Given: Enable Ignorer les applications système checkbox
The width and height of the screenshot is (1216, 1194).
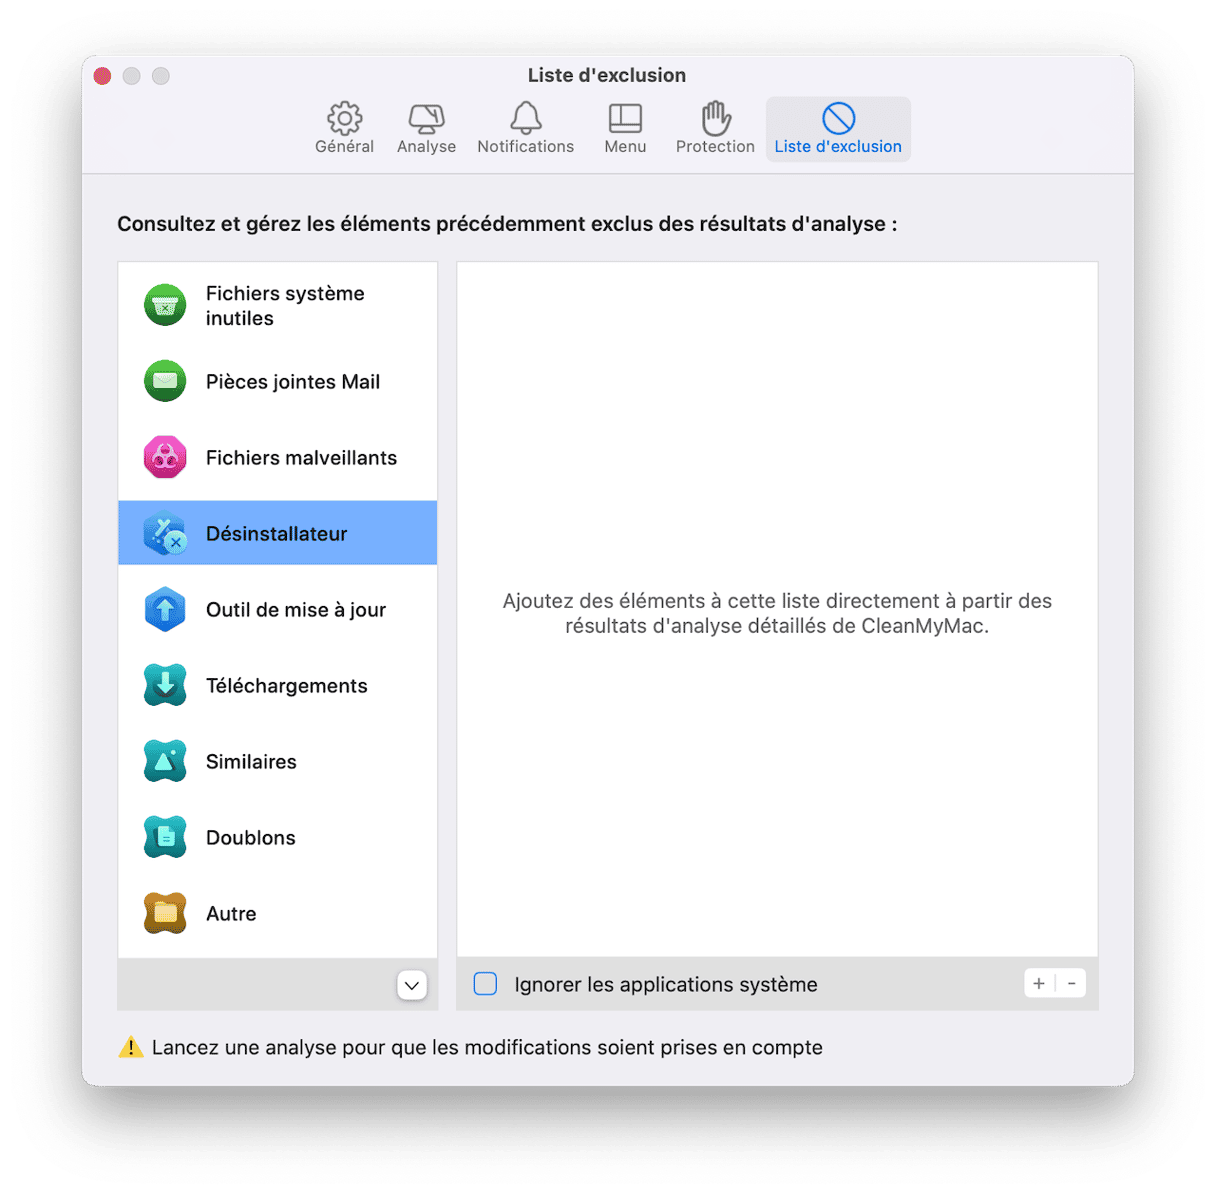Looking at the screenshot, I should click(x=485, y=984).
